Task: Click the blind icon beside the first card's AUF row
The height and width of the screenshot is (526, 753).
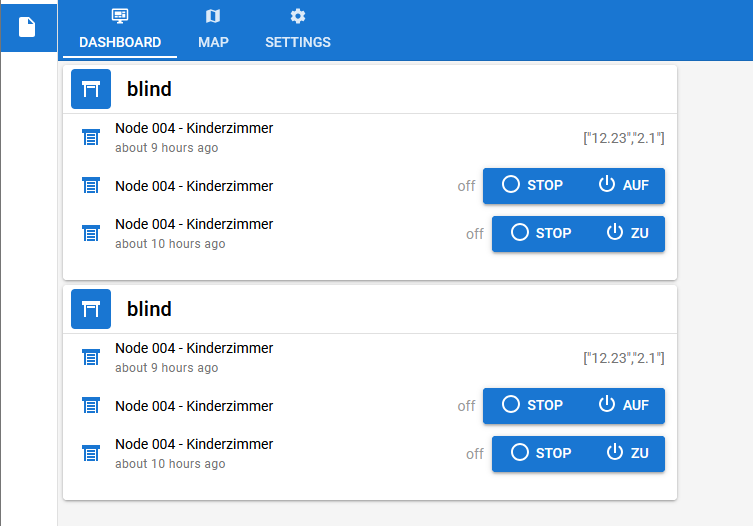Action: (x=91, y=186)
